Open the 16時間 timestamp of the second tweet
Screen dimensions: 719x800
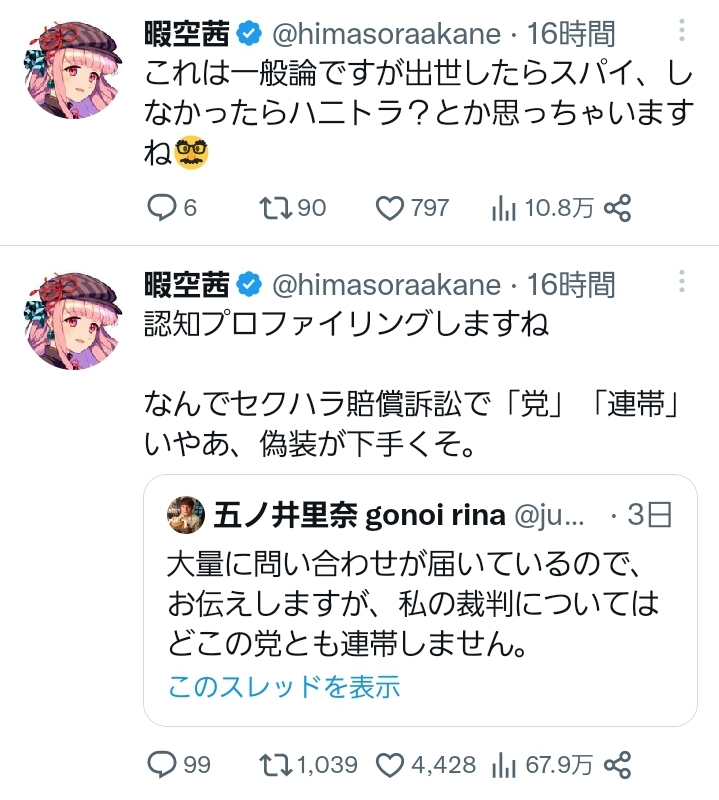(571, 286)
